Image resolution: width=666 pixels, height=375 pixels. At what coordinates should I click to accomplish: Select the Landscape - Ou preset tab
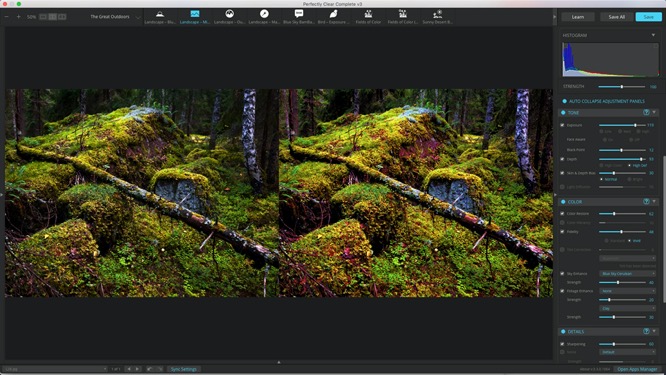pyautogui.click(x=229, y=17)
